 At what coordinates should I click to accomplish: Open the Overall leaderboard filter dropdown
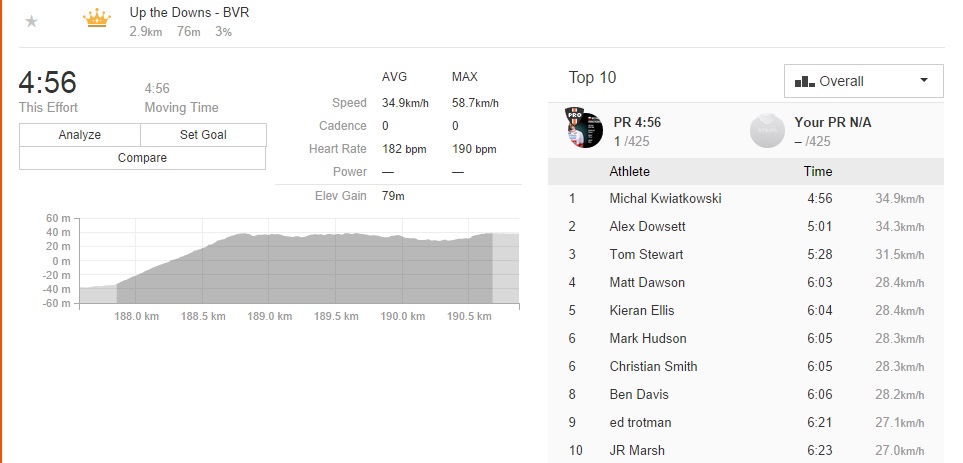point(863,81)
